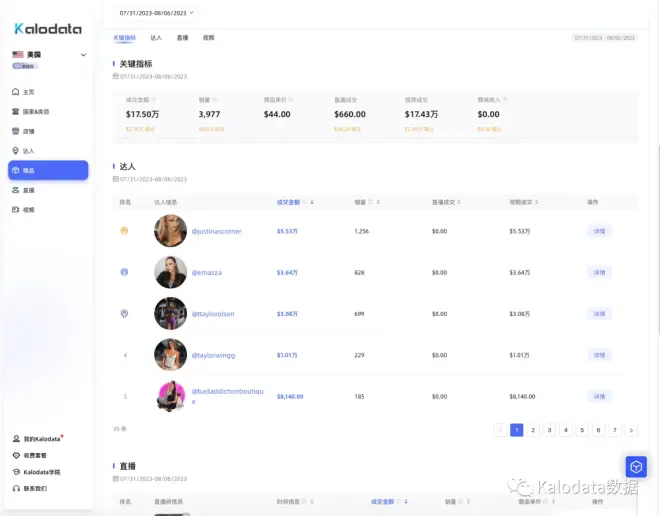Screen dimensions: 660x516
Task: Open 国家&类目 category icon in sidebar
Action: 16,111
